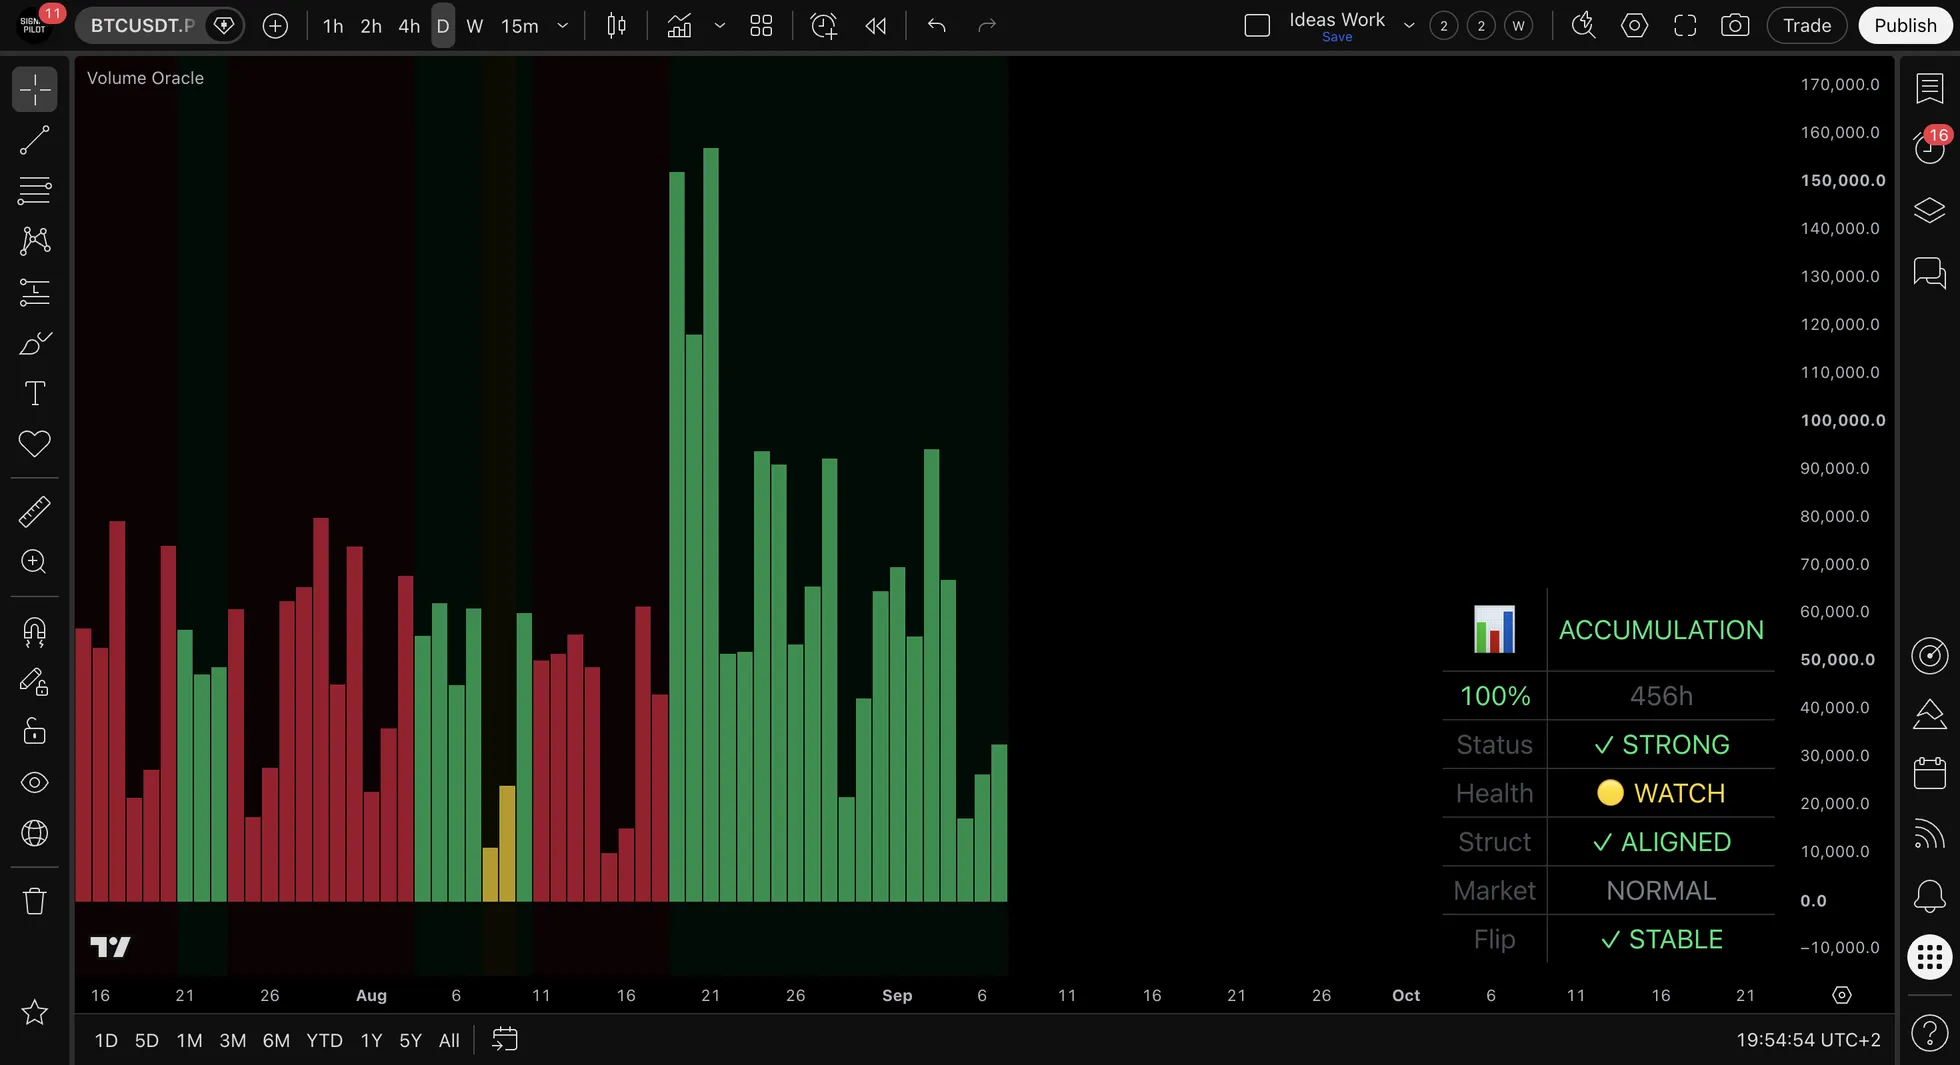The height and width of the screenshot is (1065, 1960).
Task: Open the forecasting and measurement tools
Action: coord(35,292)
